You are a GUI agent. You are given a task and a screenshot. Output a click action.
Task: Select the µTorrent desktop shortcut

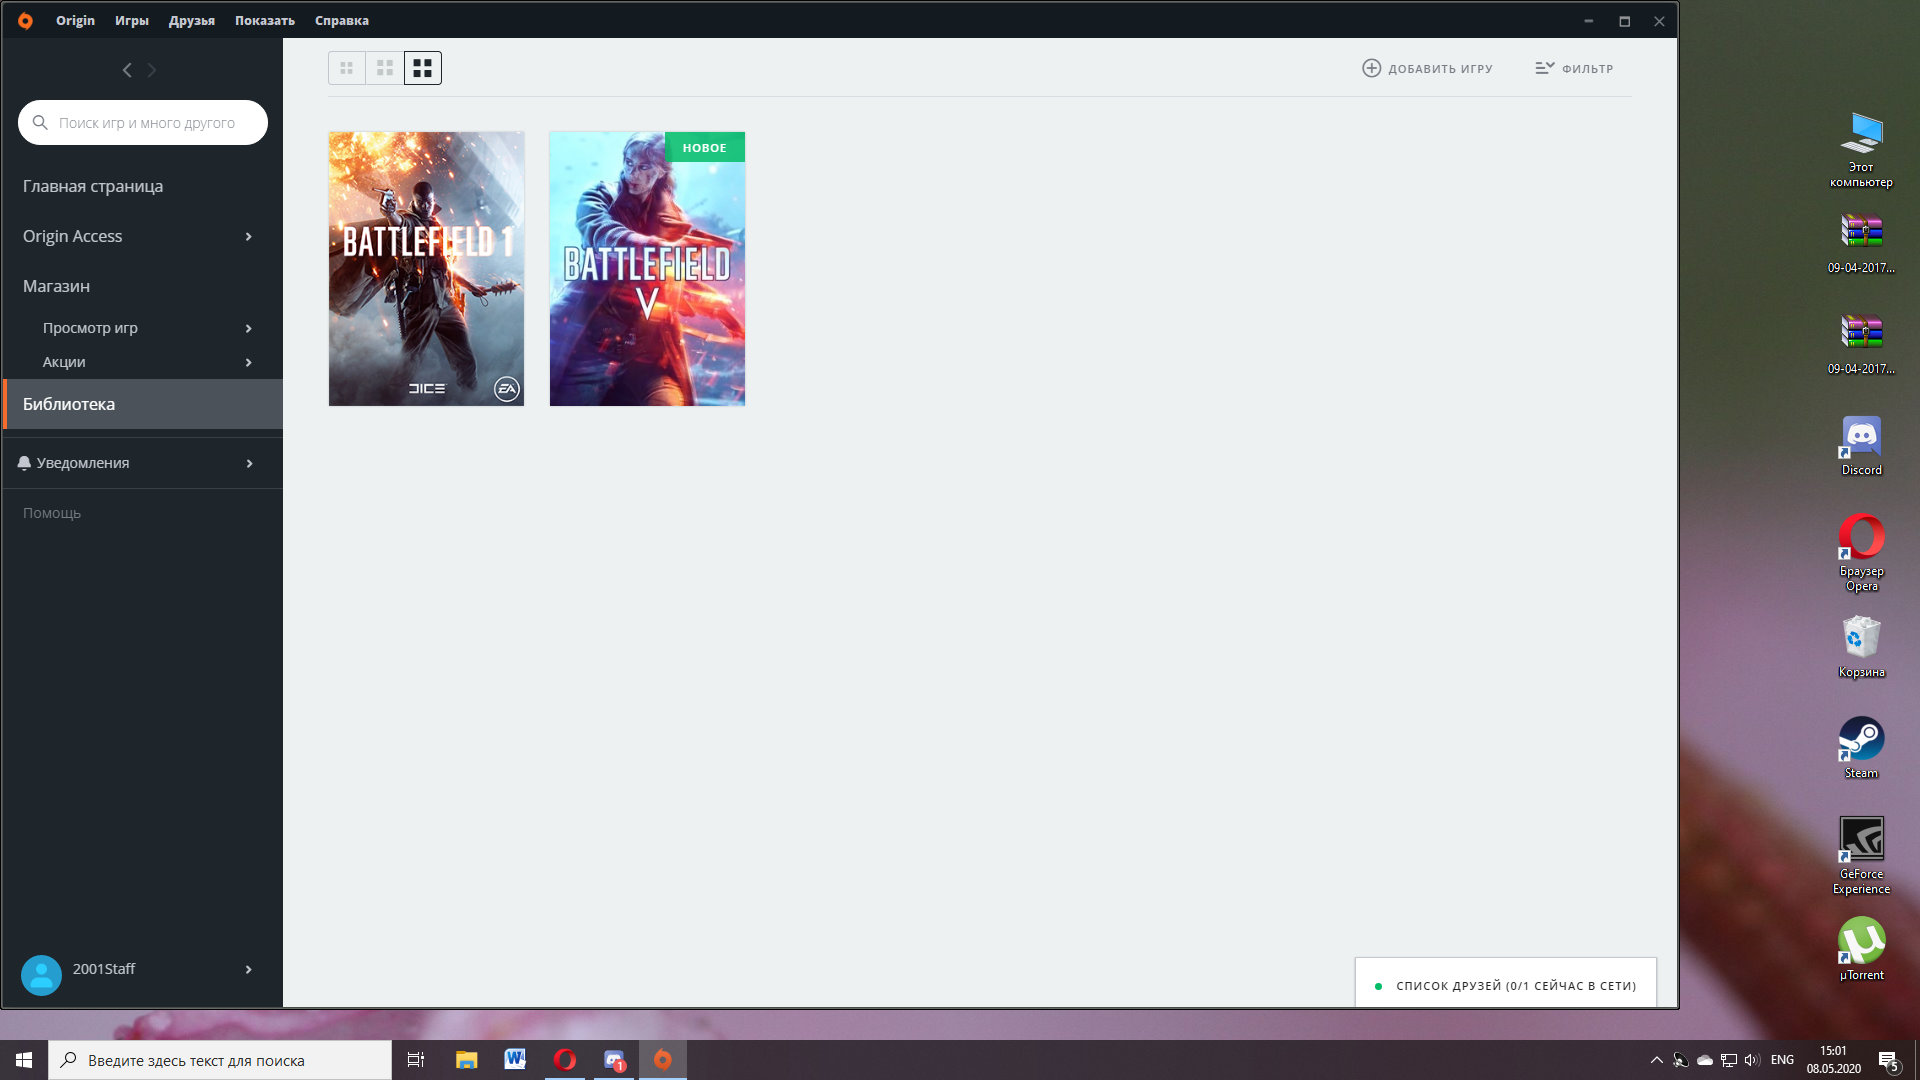point(1861,949)
